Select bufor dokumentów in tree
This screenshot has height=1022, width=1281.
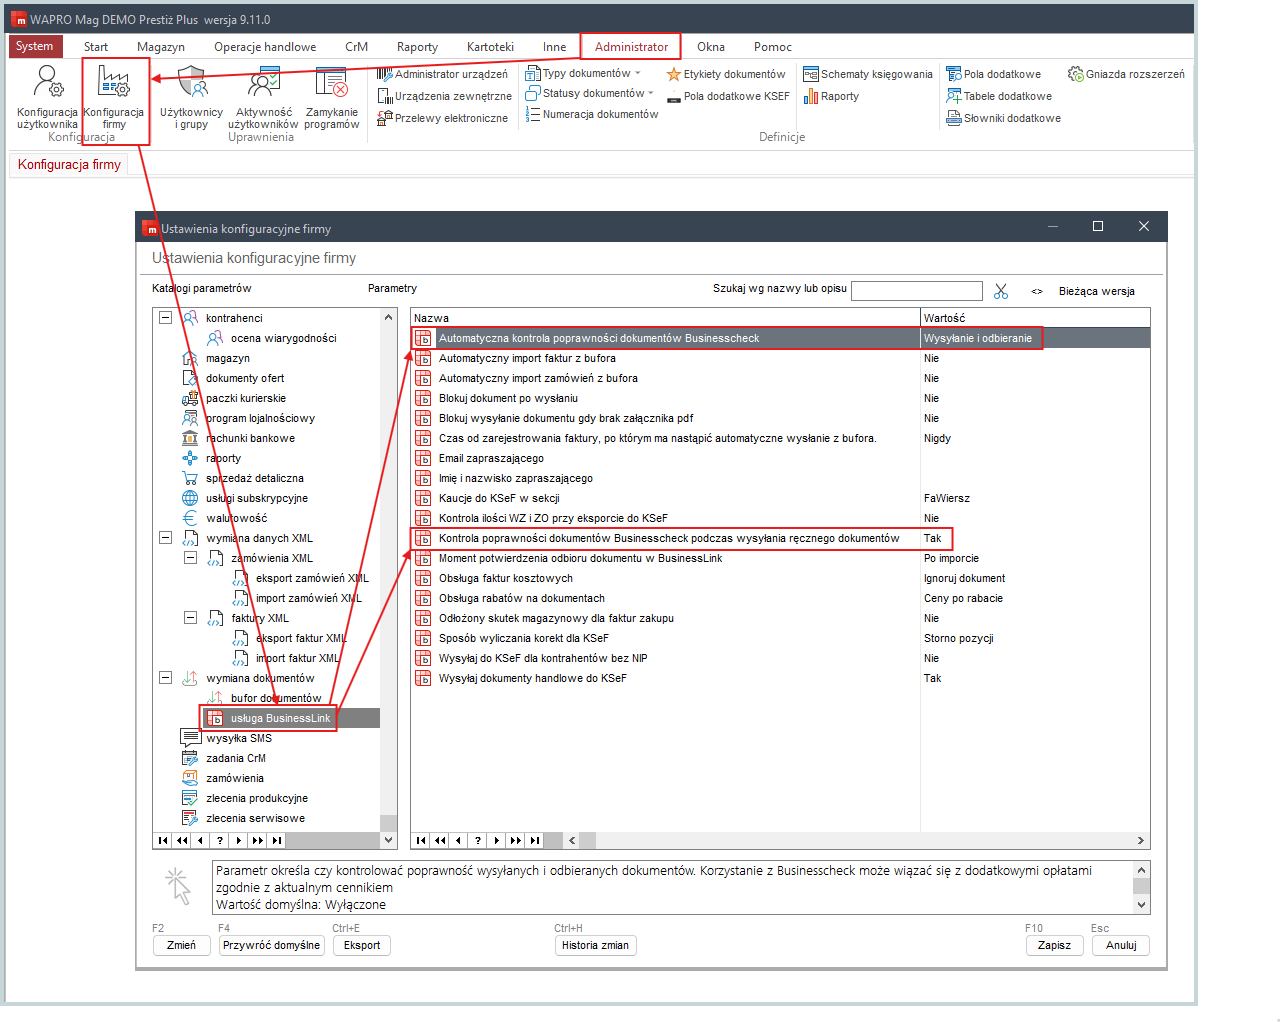point(276,698)
